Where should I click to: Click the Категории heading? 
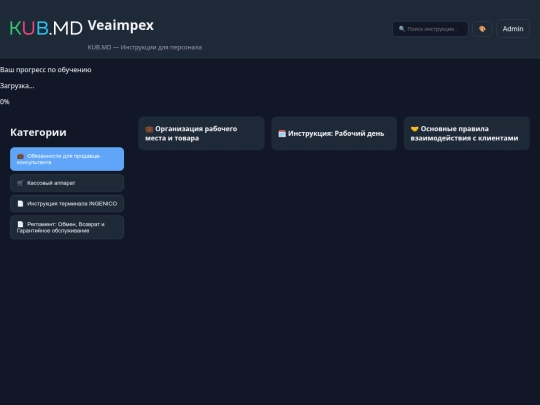click(x=38, y=132)
